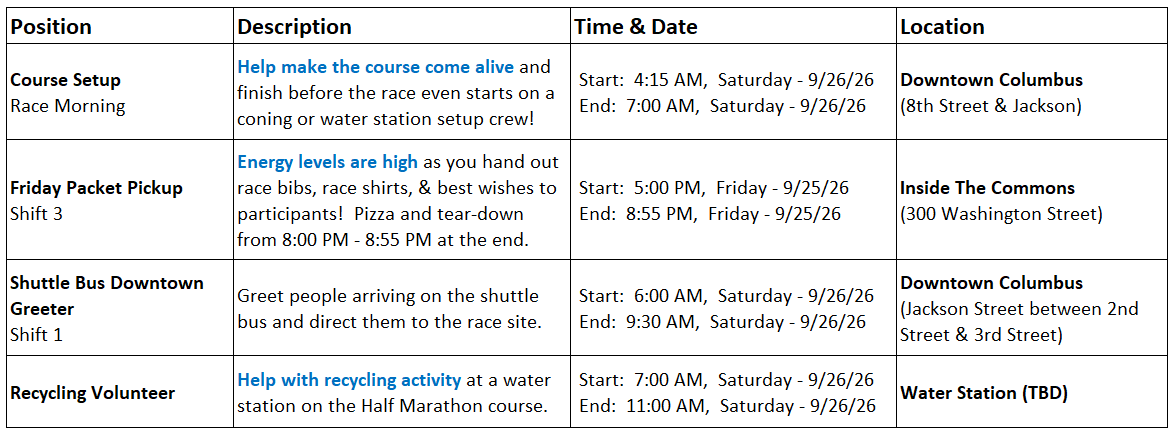This screenshot has height=432, width=1171.
Task: Click the 11:00 AM end time cell
Action: click(x=727, y=406)
